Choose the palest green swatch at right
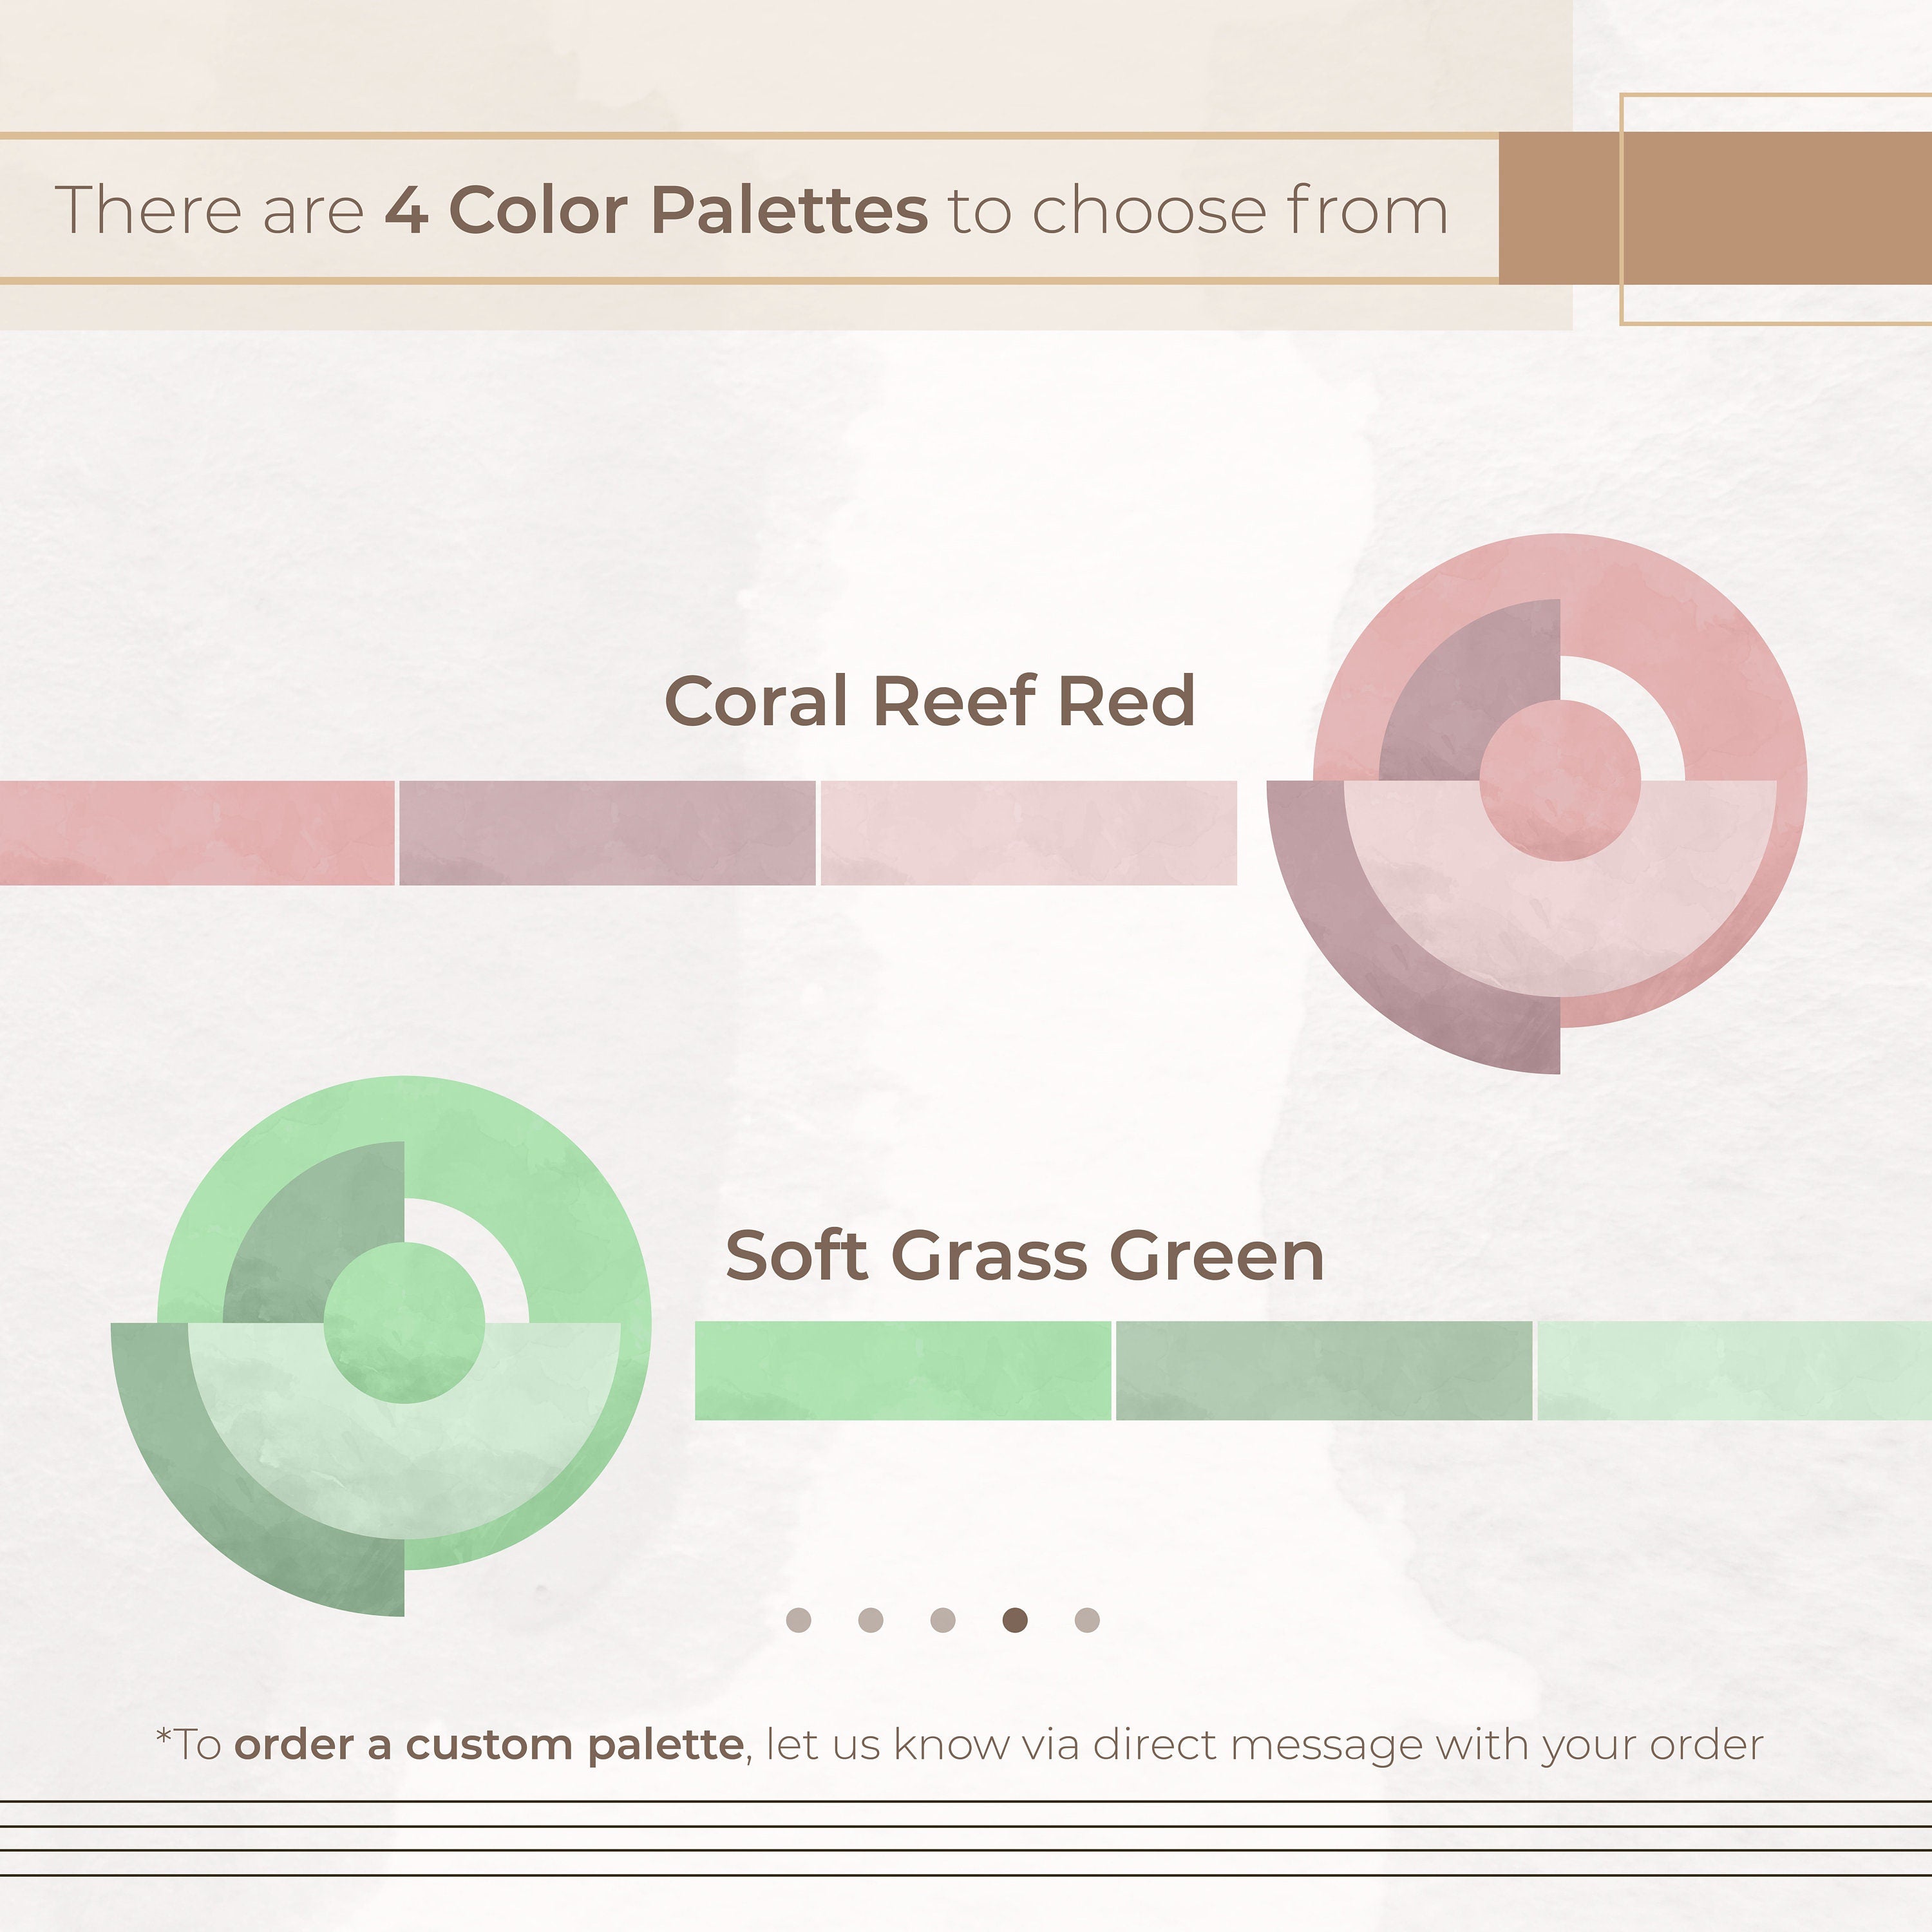Image resolution: width=1932 pixels, height=1932 pixels. 1733,1371
